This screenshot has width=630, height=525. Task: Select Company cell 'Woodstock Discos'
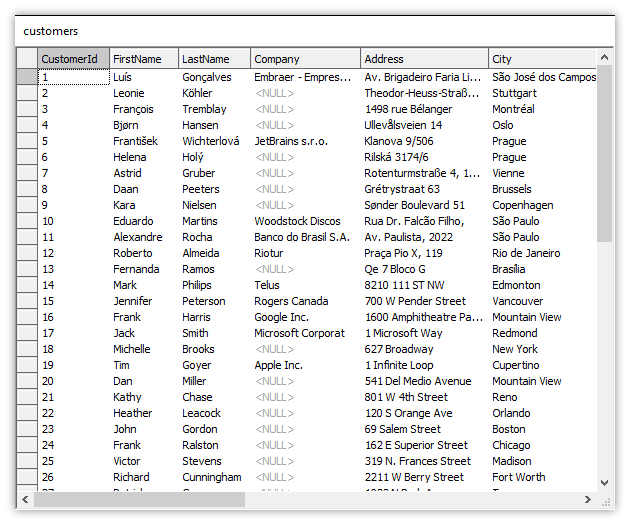(x=305, y=221)
